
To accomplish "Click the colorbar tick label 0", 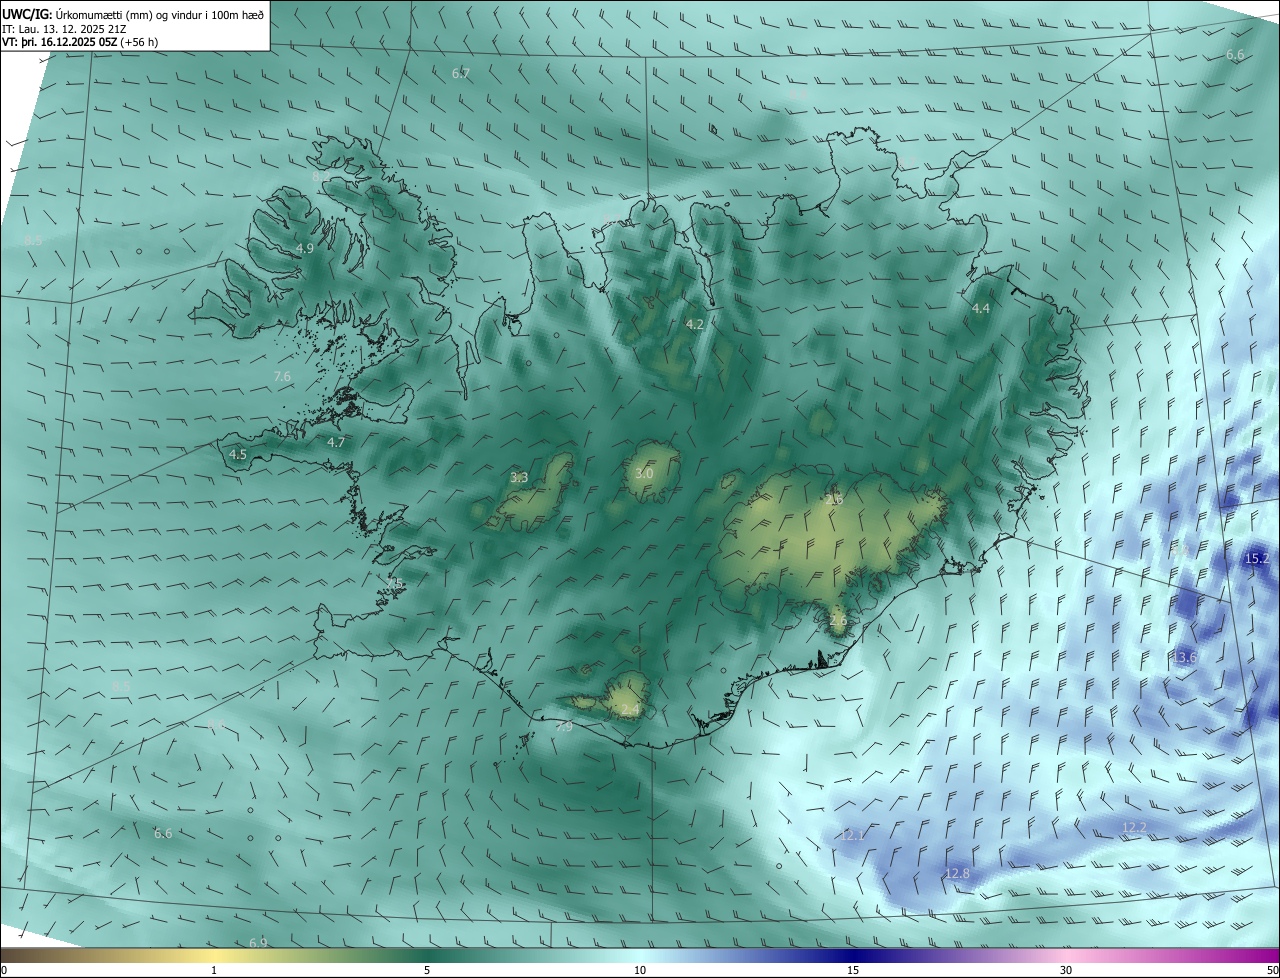I will pos(4,970).
